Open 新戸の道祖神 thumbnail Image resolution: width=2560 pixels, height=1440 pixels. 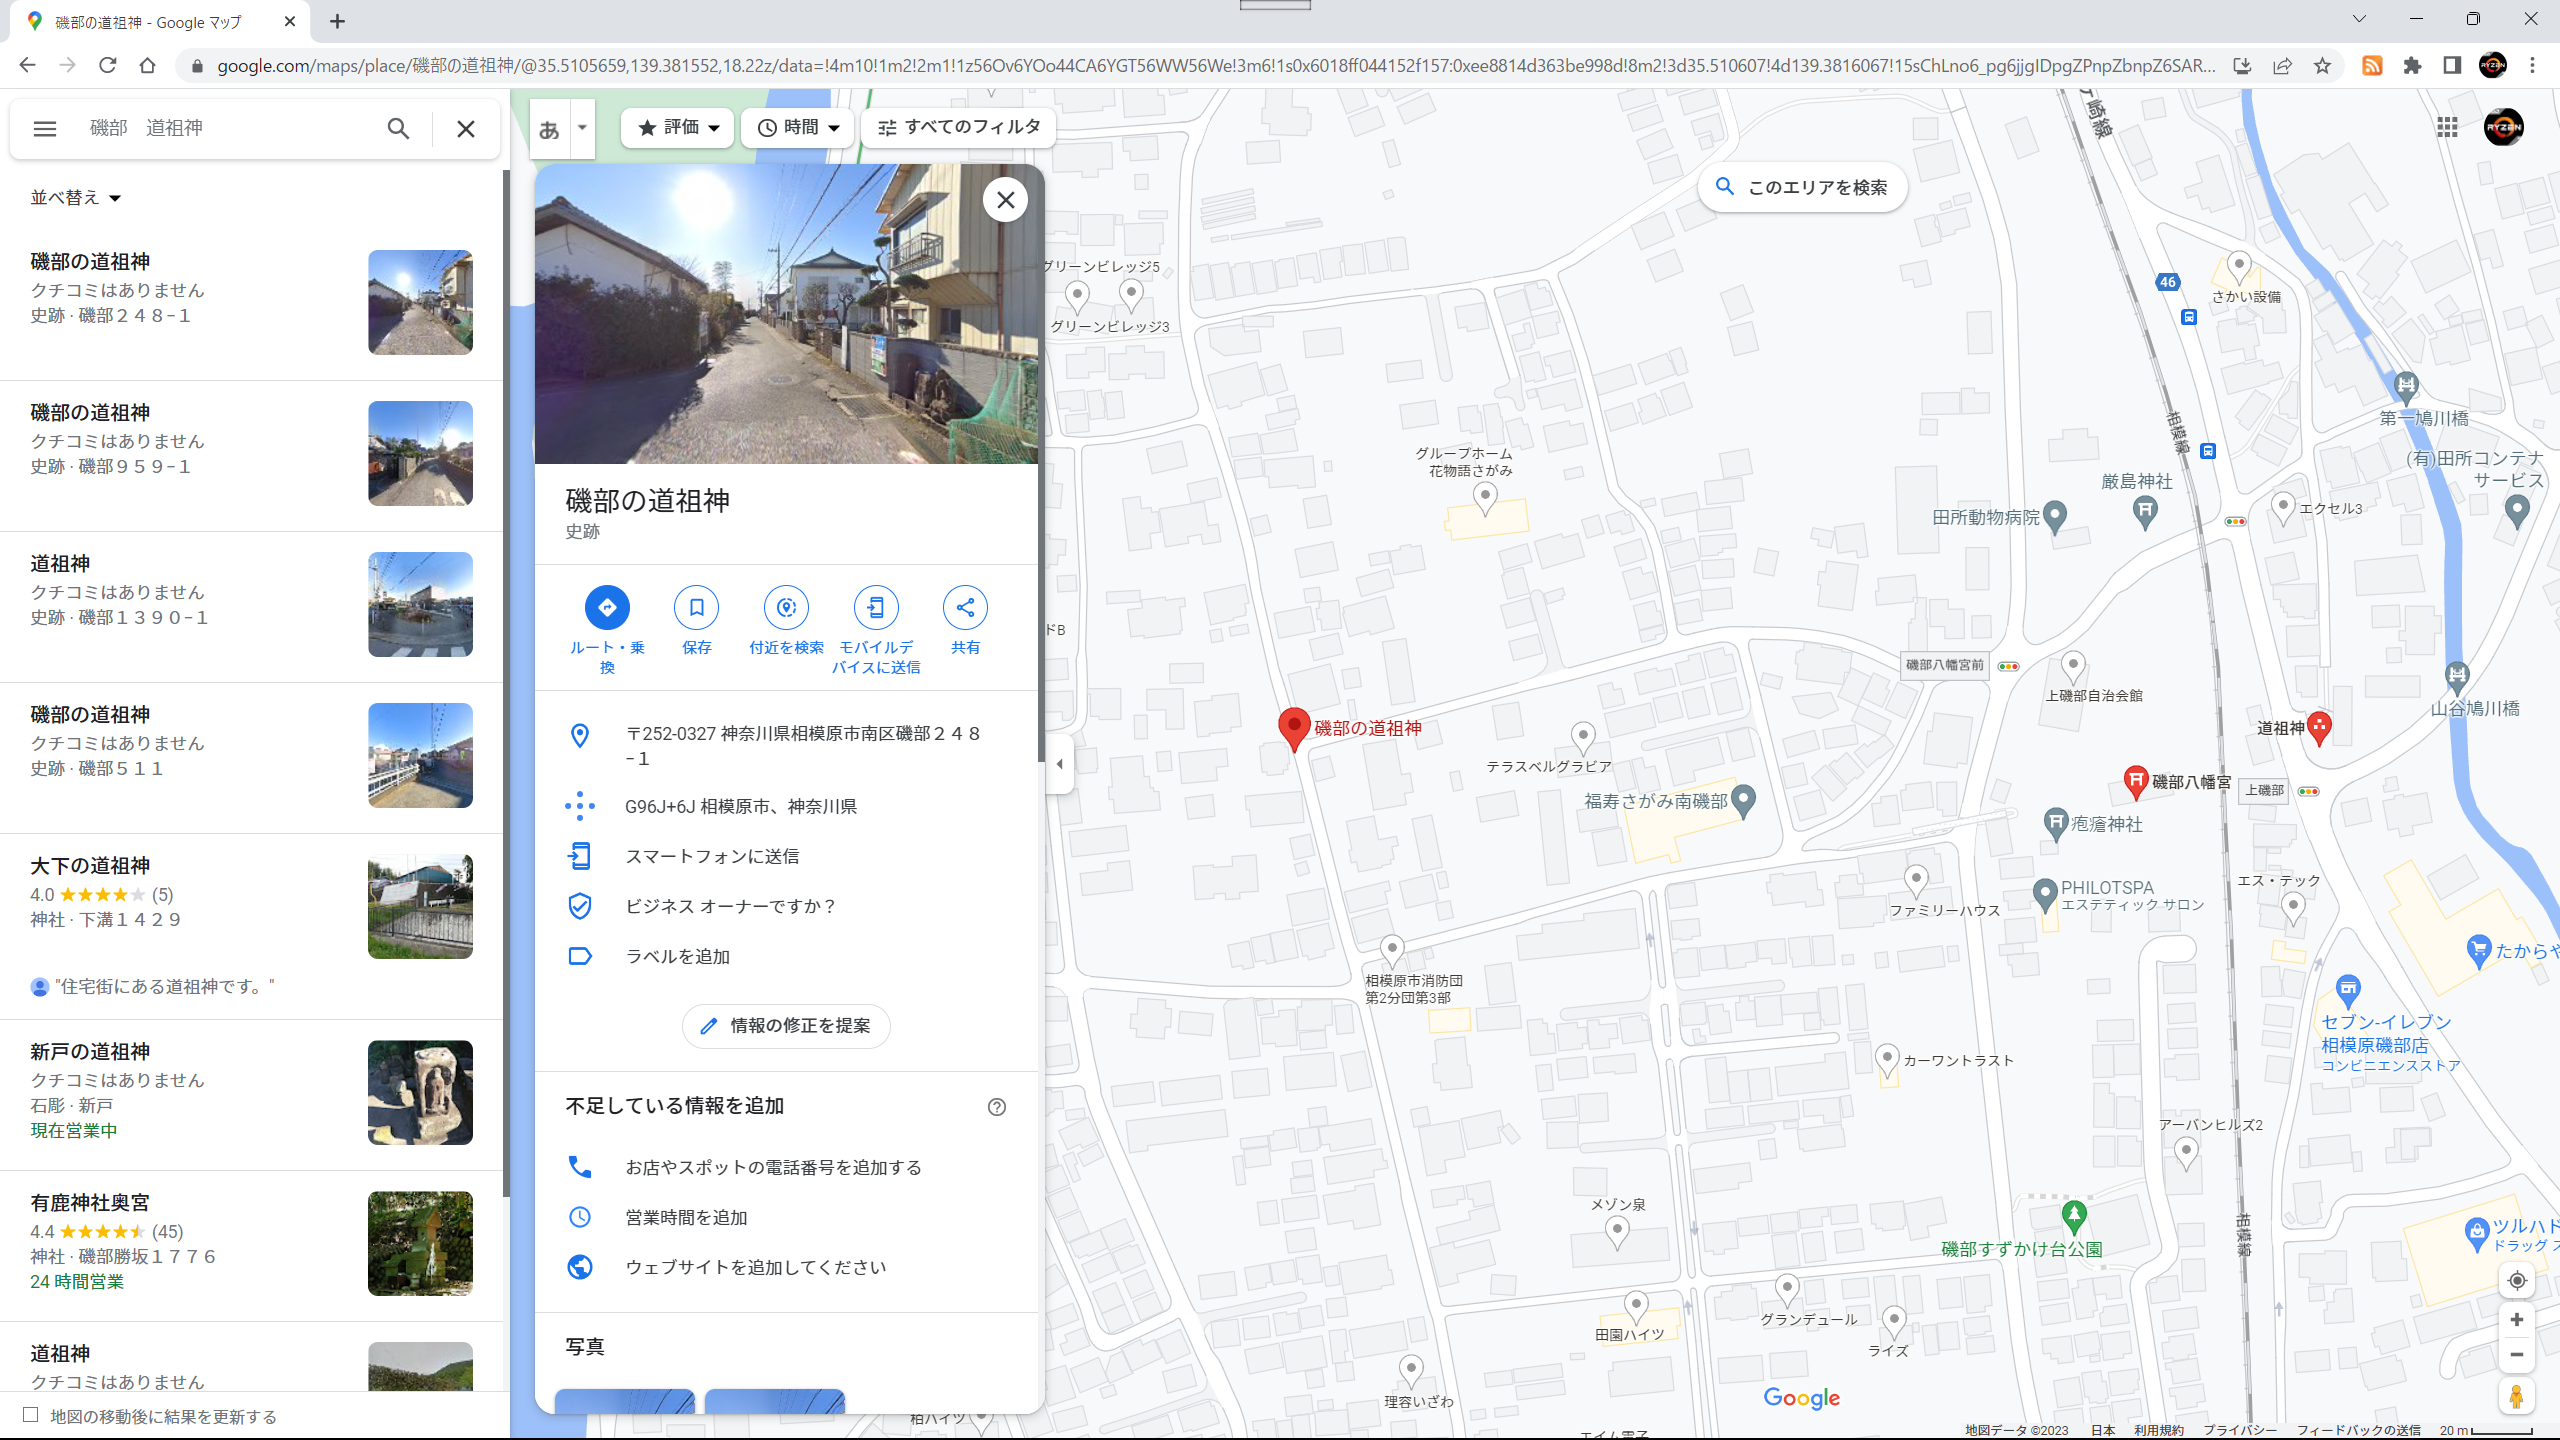tap(420, 1092)
